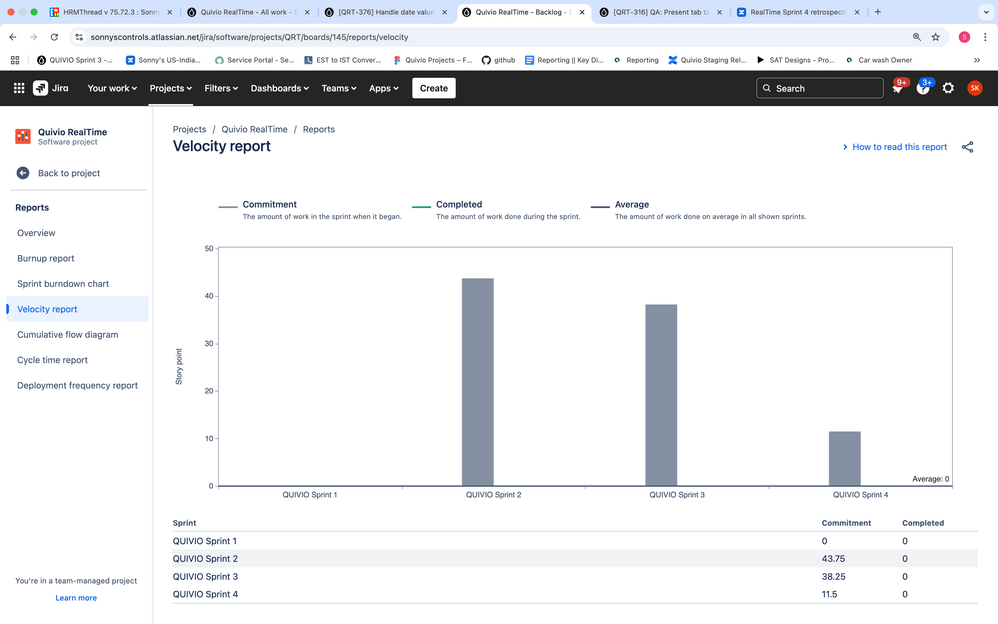Bookmark this page with star icon
Viewport: 998px width, 624px height.
[936, 37]
